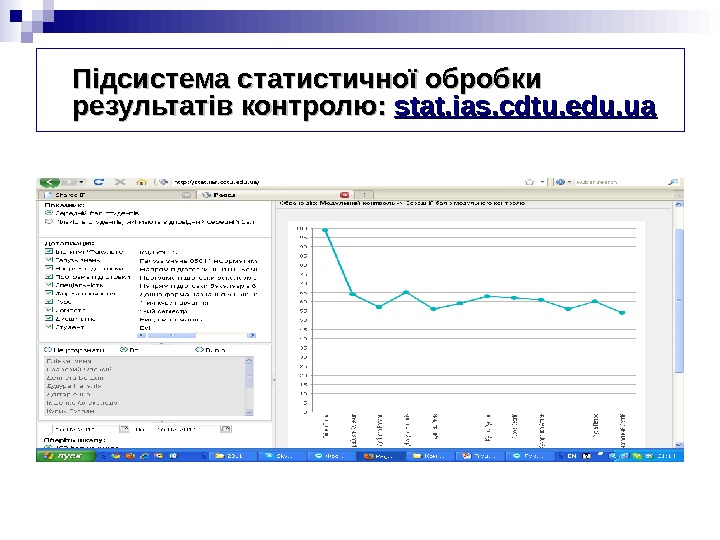
Task: Open the Windows 'пуск' Start button
Action: point(67,456)
